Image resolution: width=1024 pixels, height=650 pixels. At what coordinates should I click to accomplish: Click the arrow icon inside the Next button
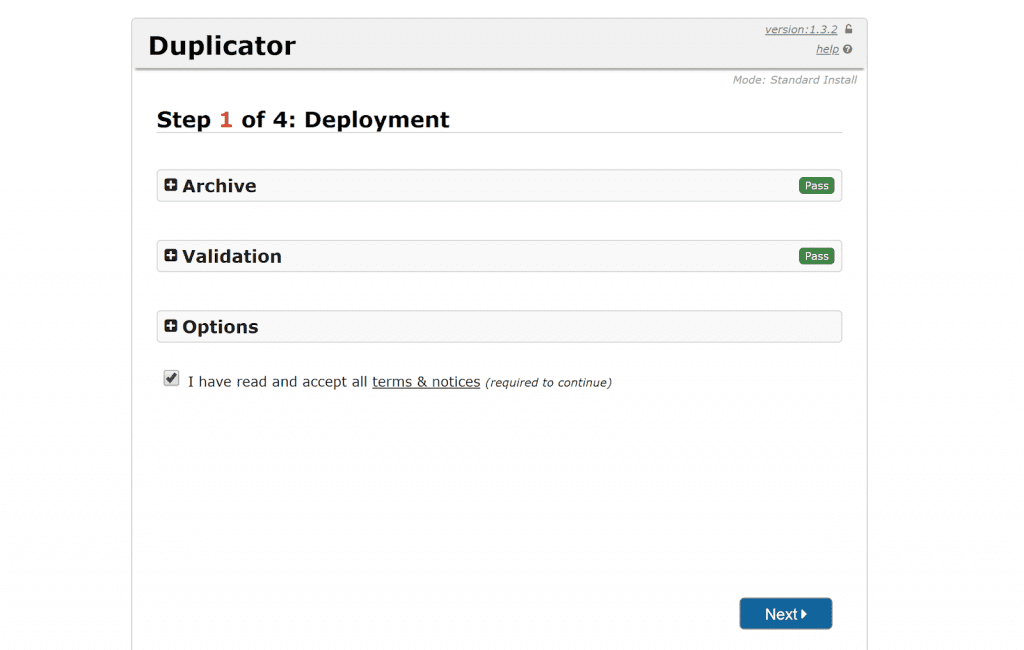(801, 613)
